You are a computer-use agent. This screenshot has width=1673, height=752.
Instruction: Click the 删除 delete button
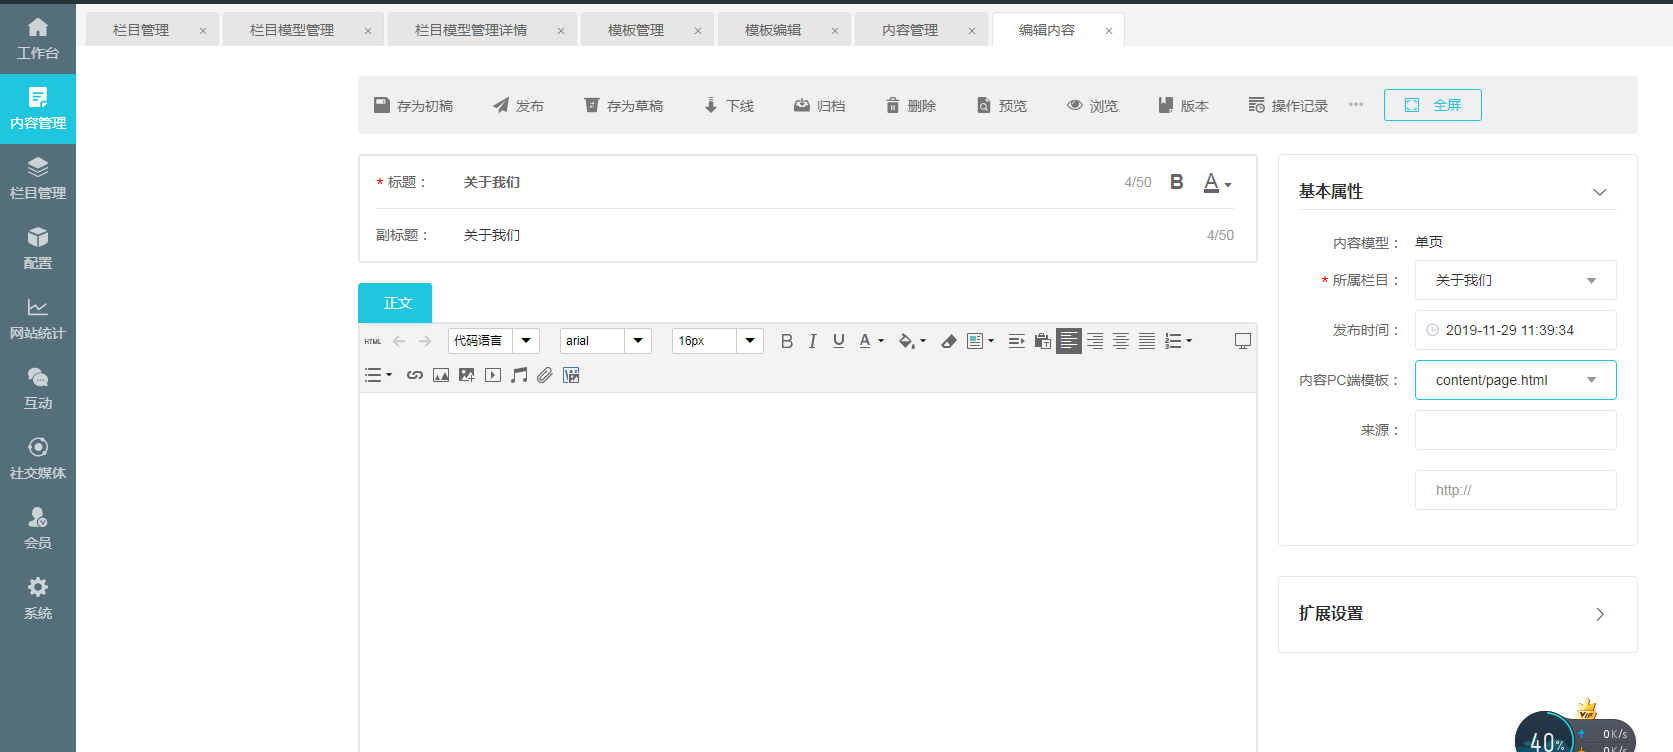(x=911, y=105)
